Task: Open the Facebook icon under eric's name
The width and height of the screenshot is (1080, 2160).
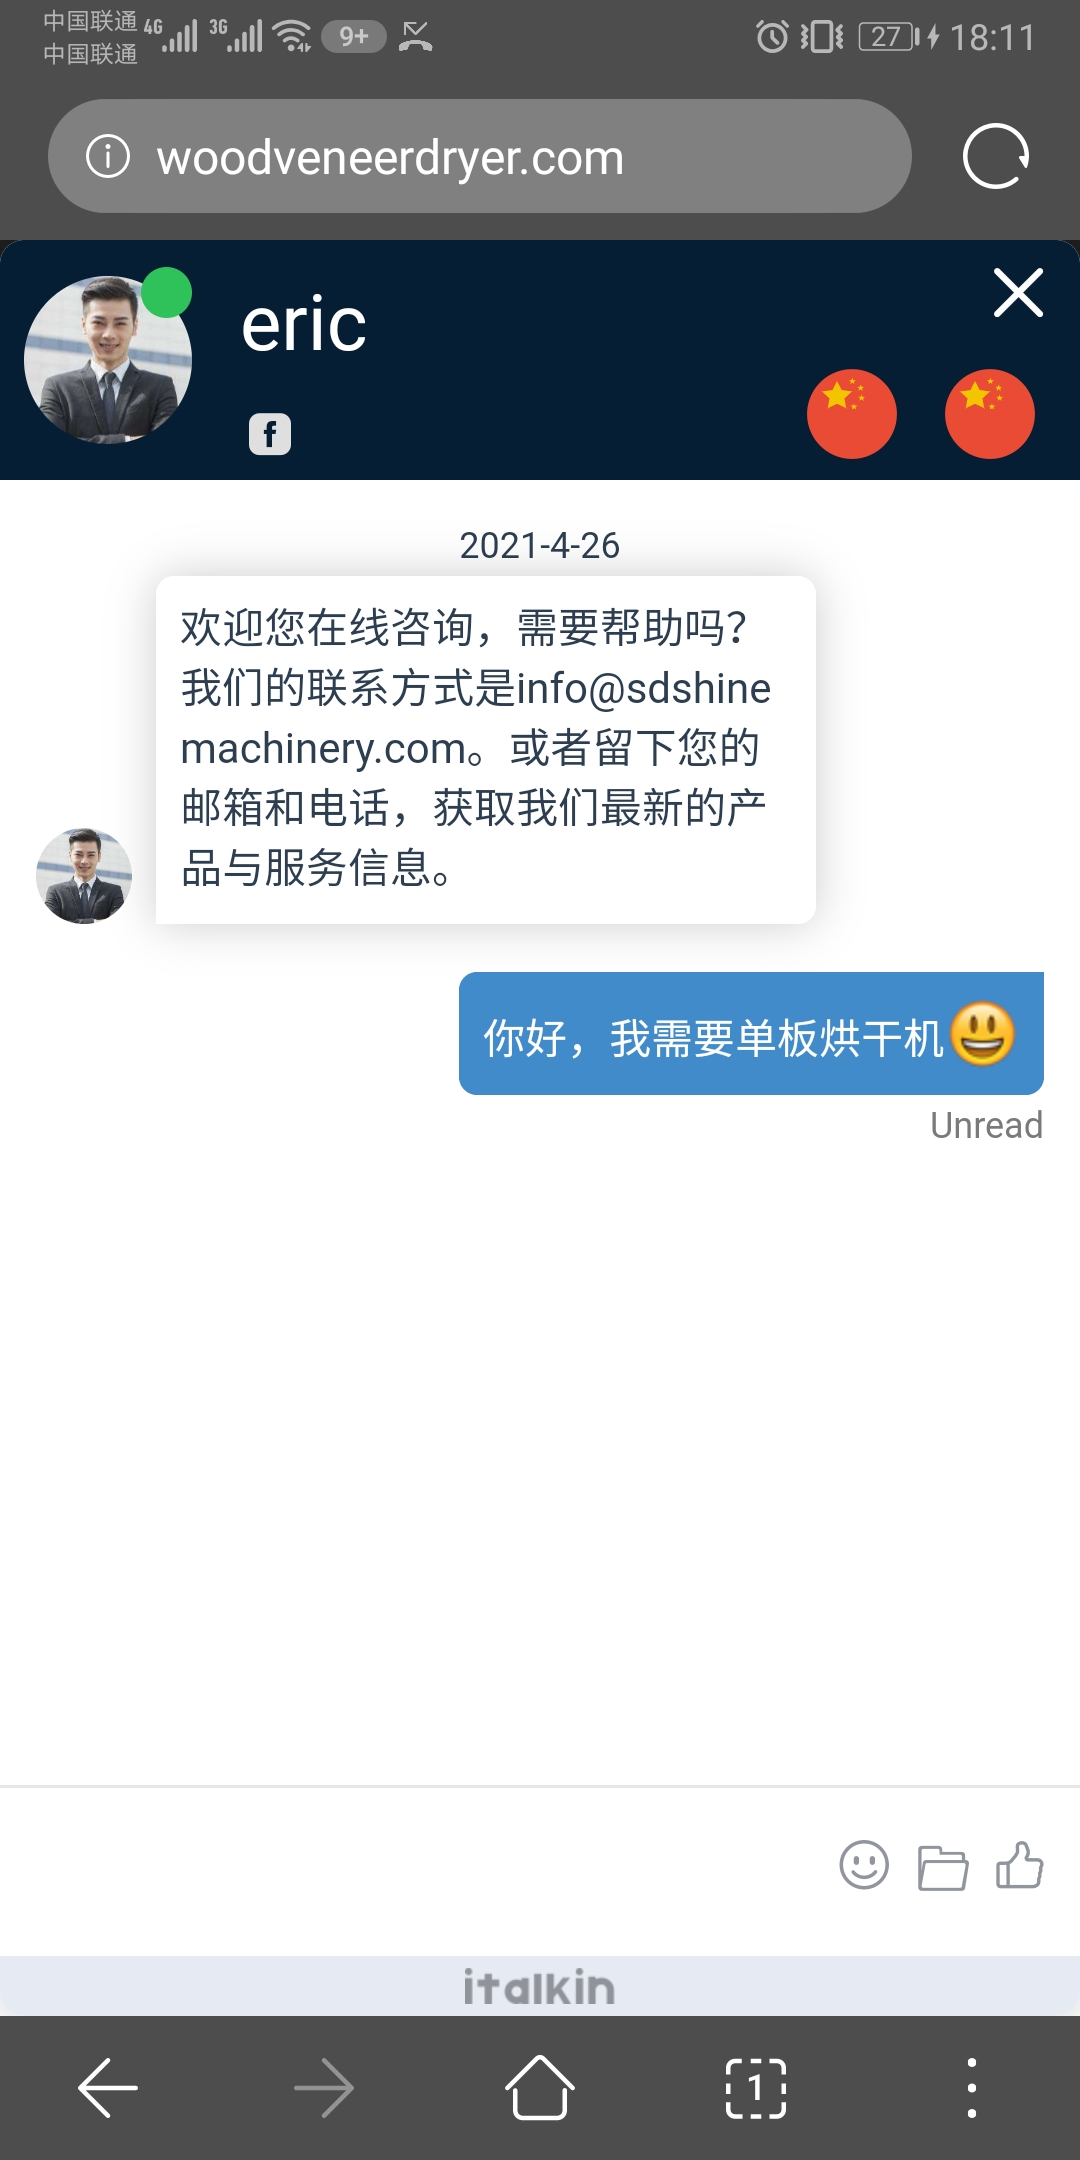Action: [x=270, y=434]
